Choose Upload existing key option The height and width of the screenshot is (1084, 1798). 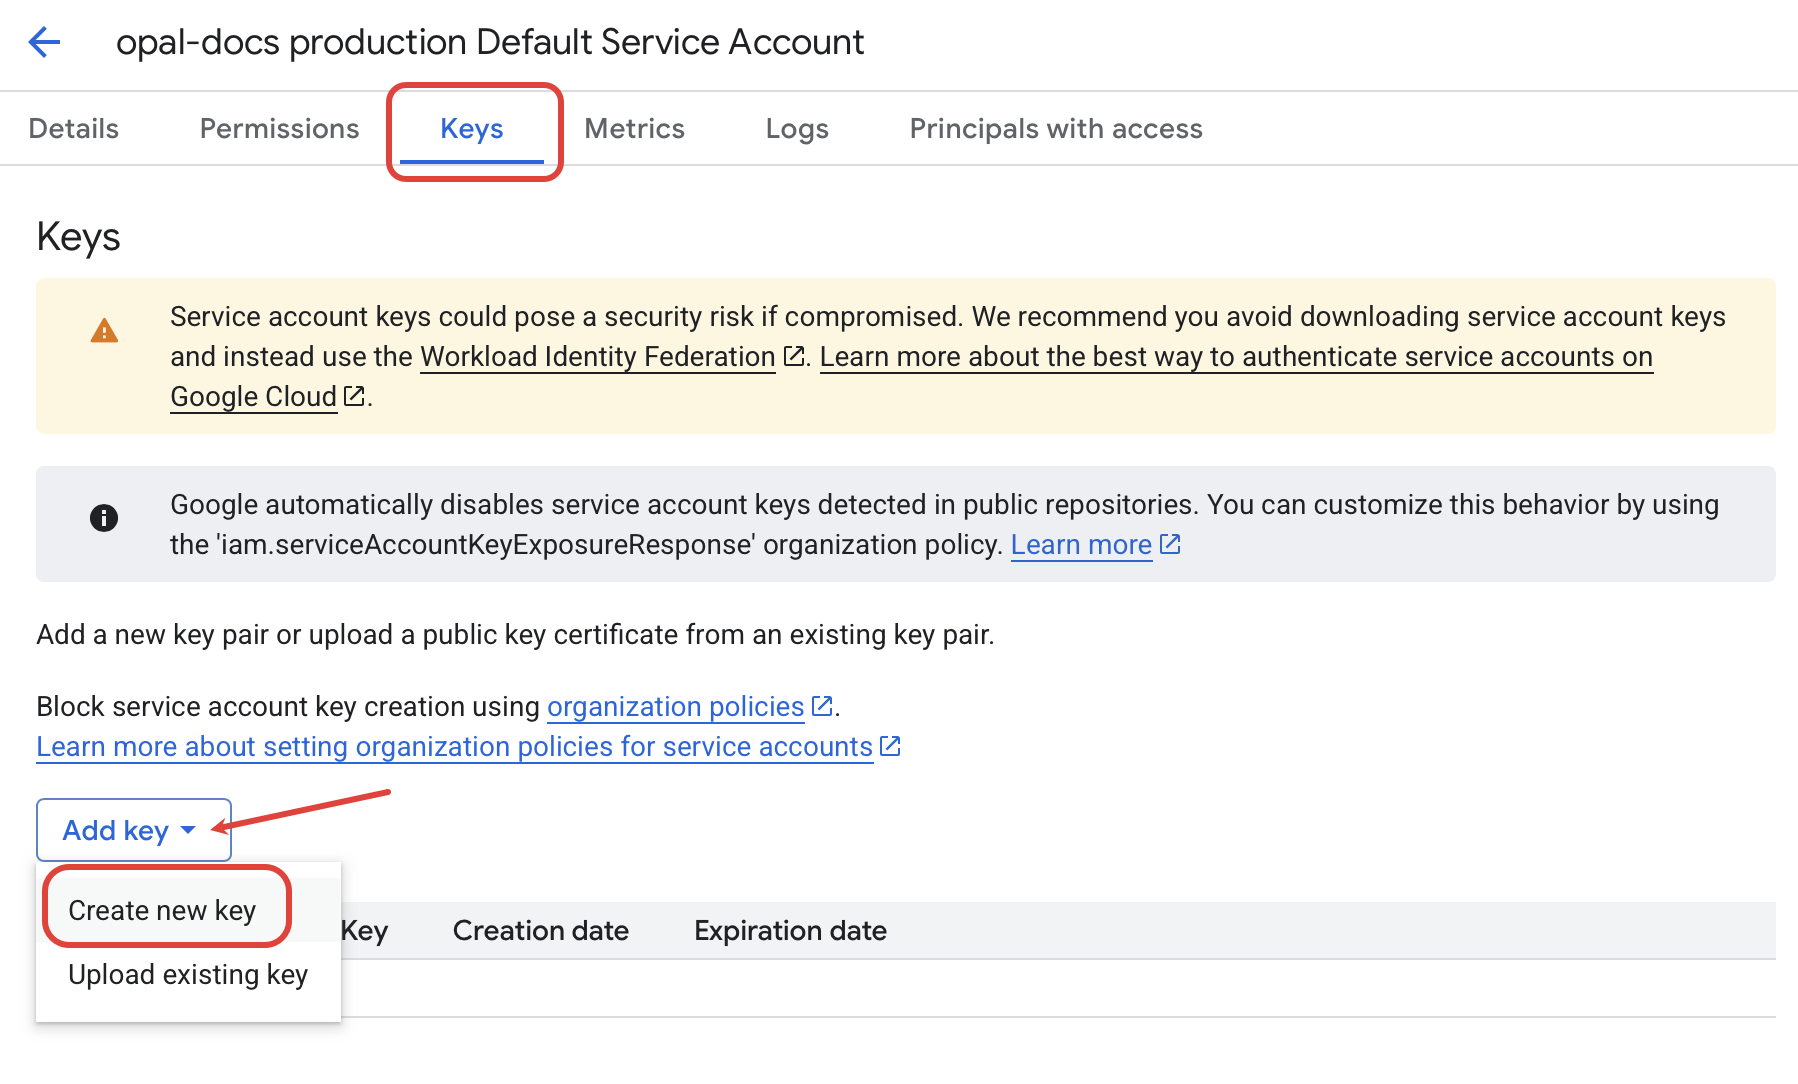188,974
